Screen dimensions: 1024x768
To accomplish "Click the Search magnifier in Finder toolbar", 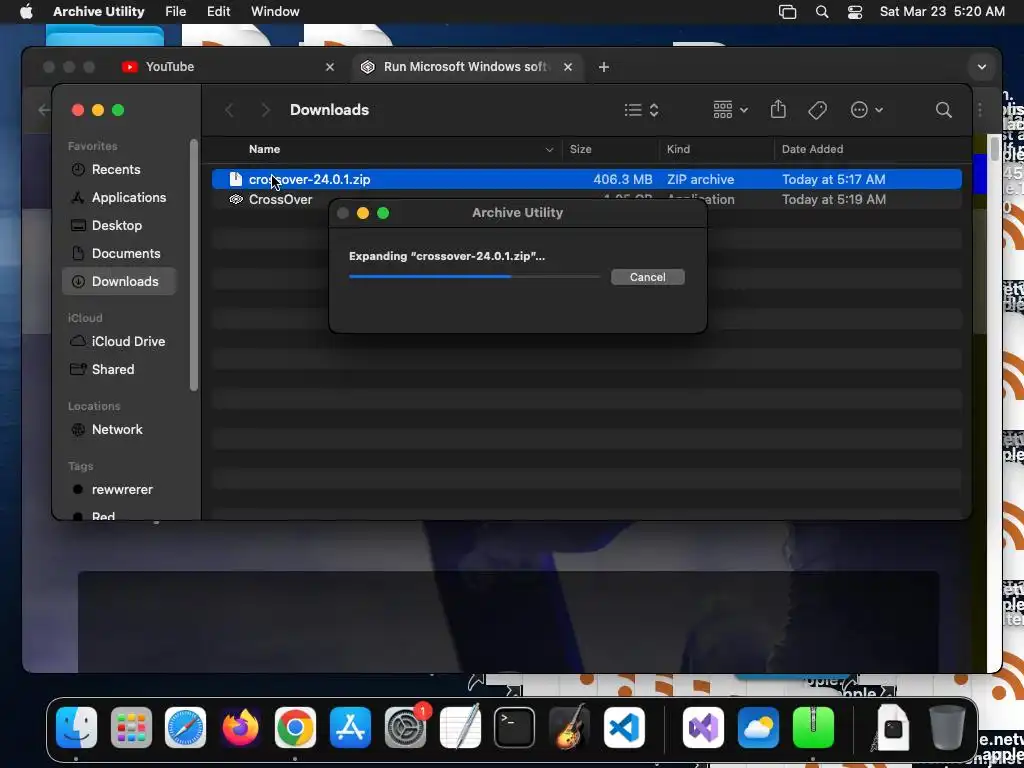I will pos(943,110).
